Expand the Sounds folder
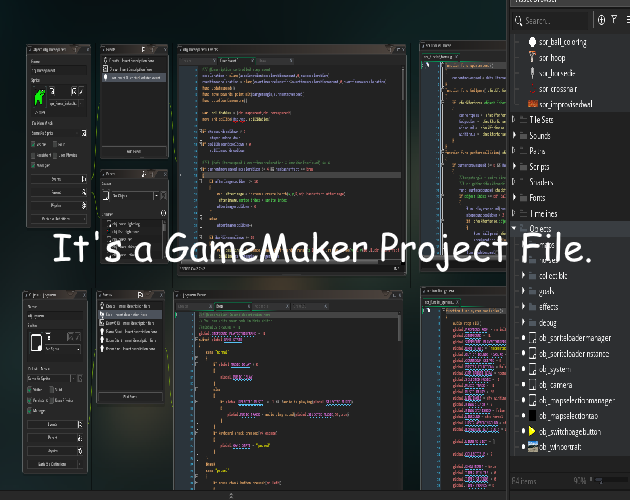 [514, 135]
